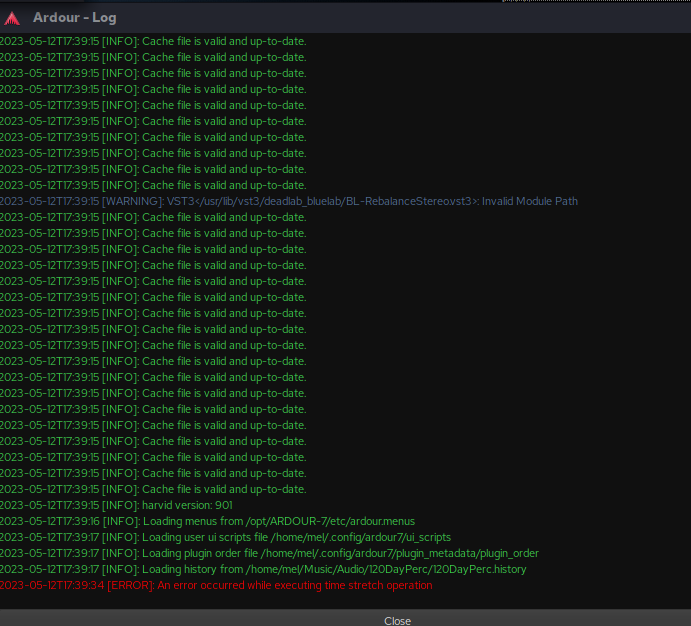Click the timestamp of the error entry
Screen dimensions: 691x626
coord(50,585)
